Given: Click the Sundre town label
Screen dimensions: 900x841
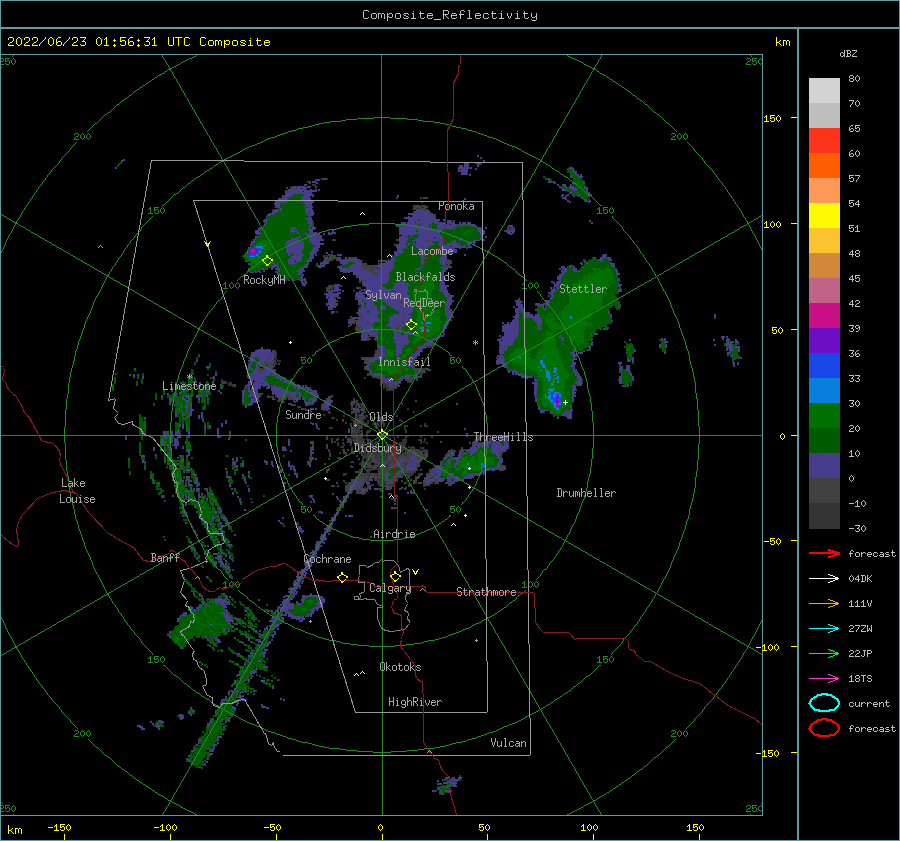Looking at the screenshot, I should click(x=304, y=414).
